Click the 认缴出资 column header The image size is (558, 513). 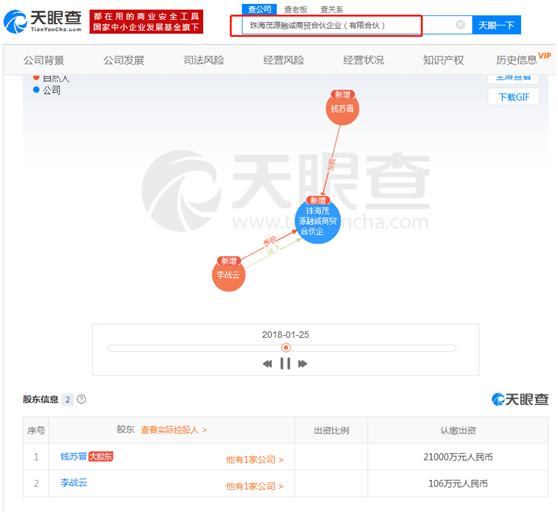point(458,430)
